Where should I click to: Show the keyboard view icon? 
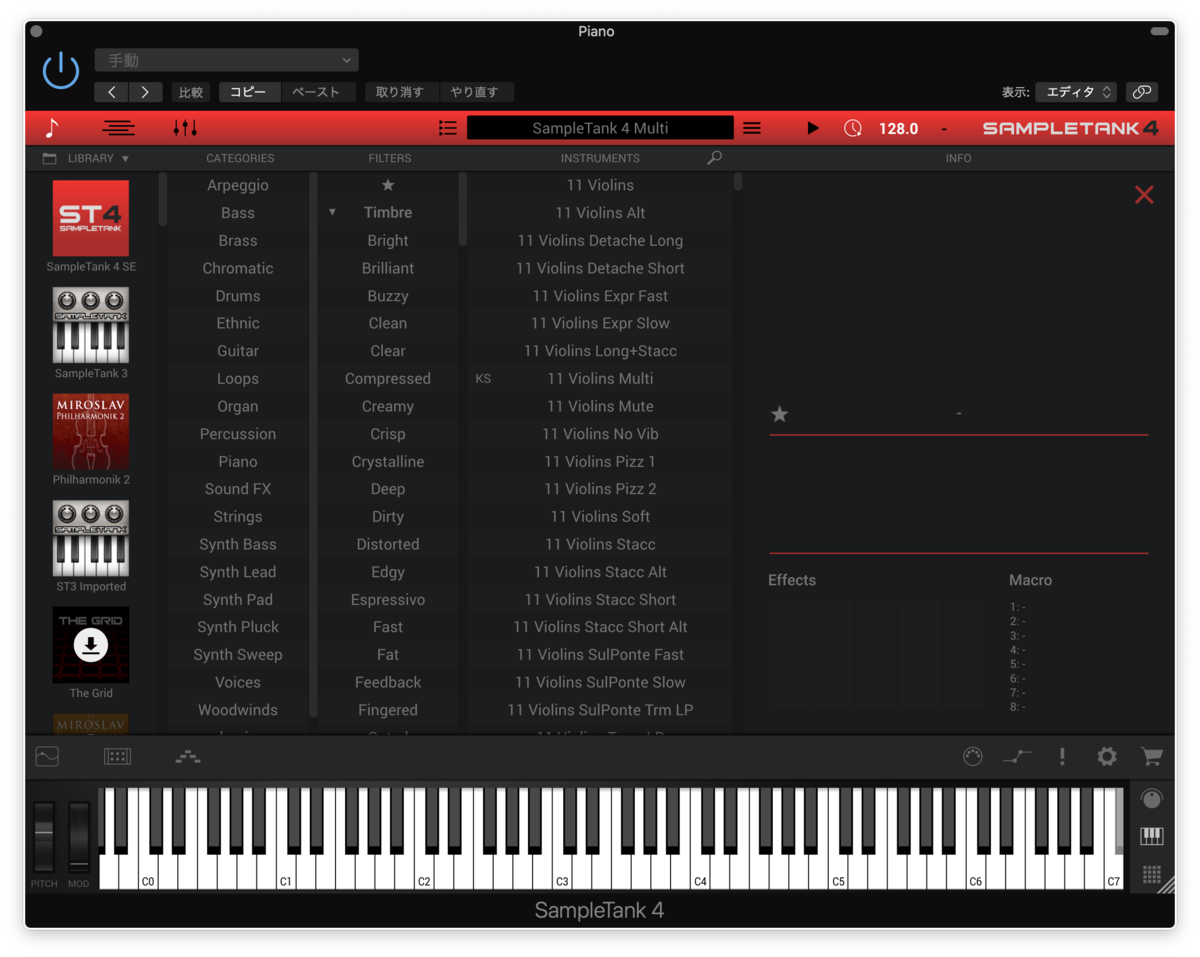(1152, 836)
